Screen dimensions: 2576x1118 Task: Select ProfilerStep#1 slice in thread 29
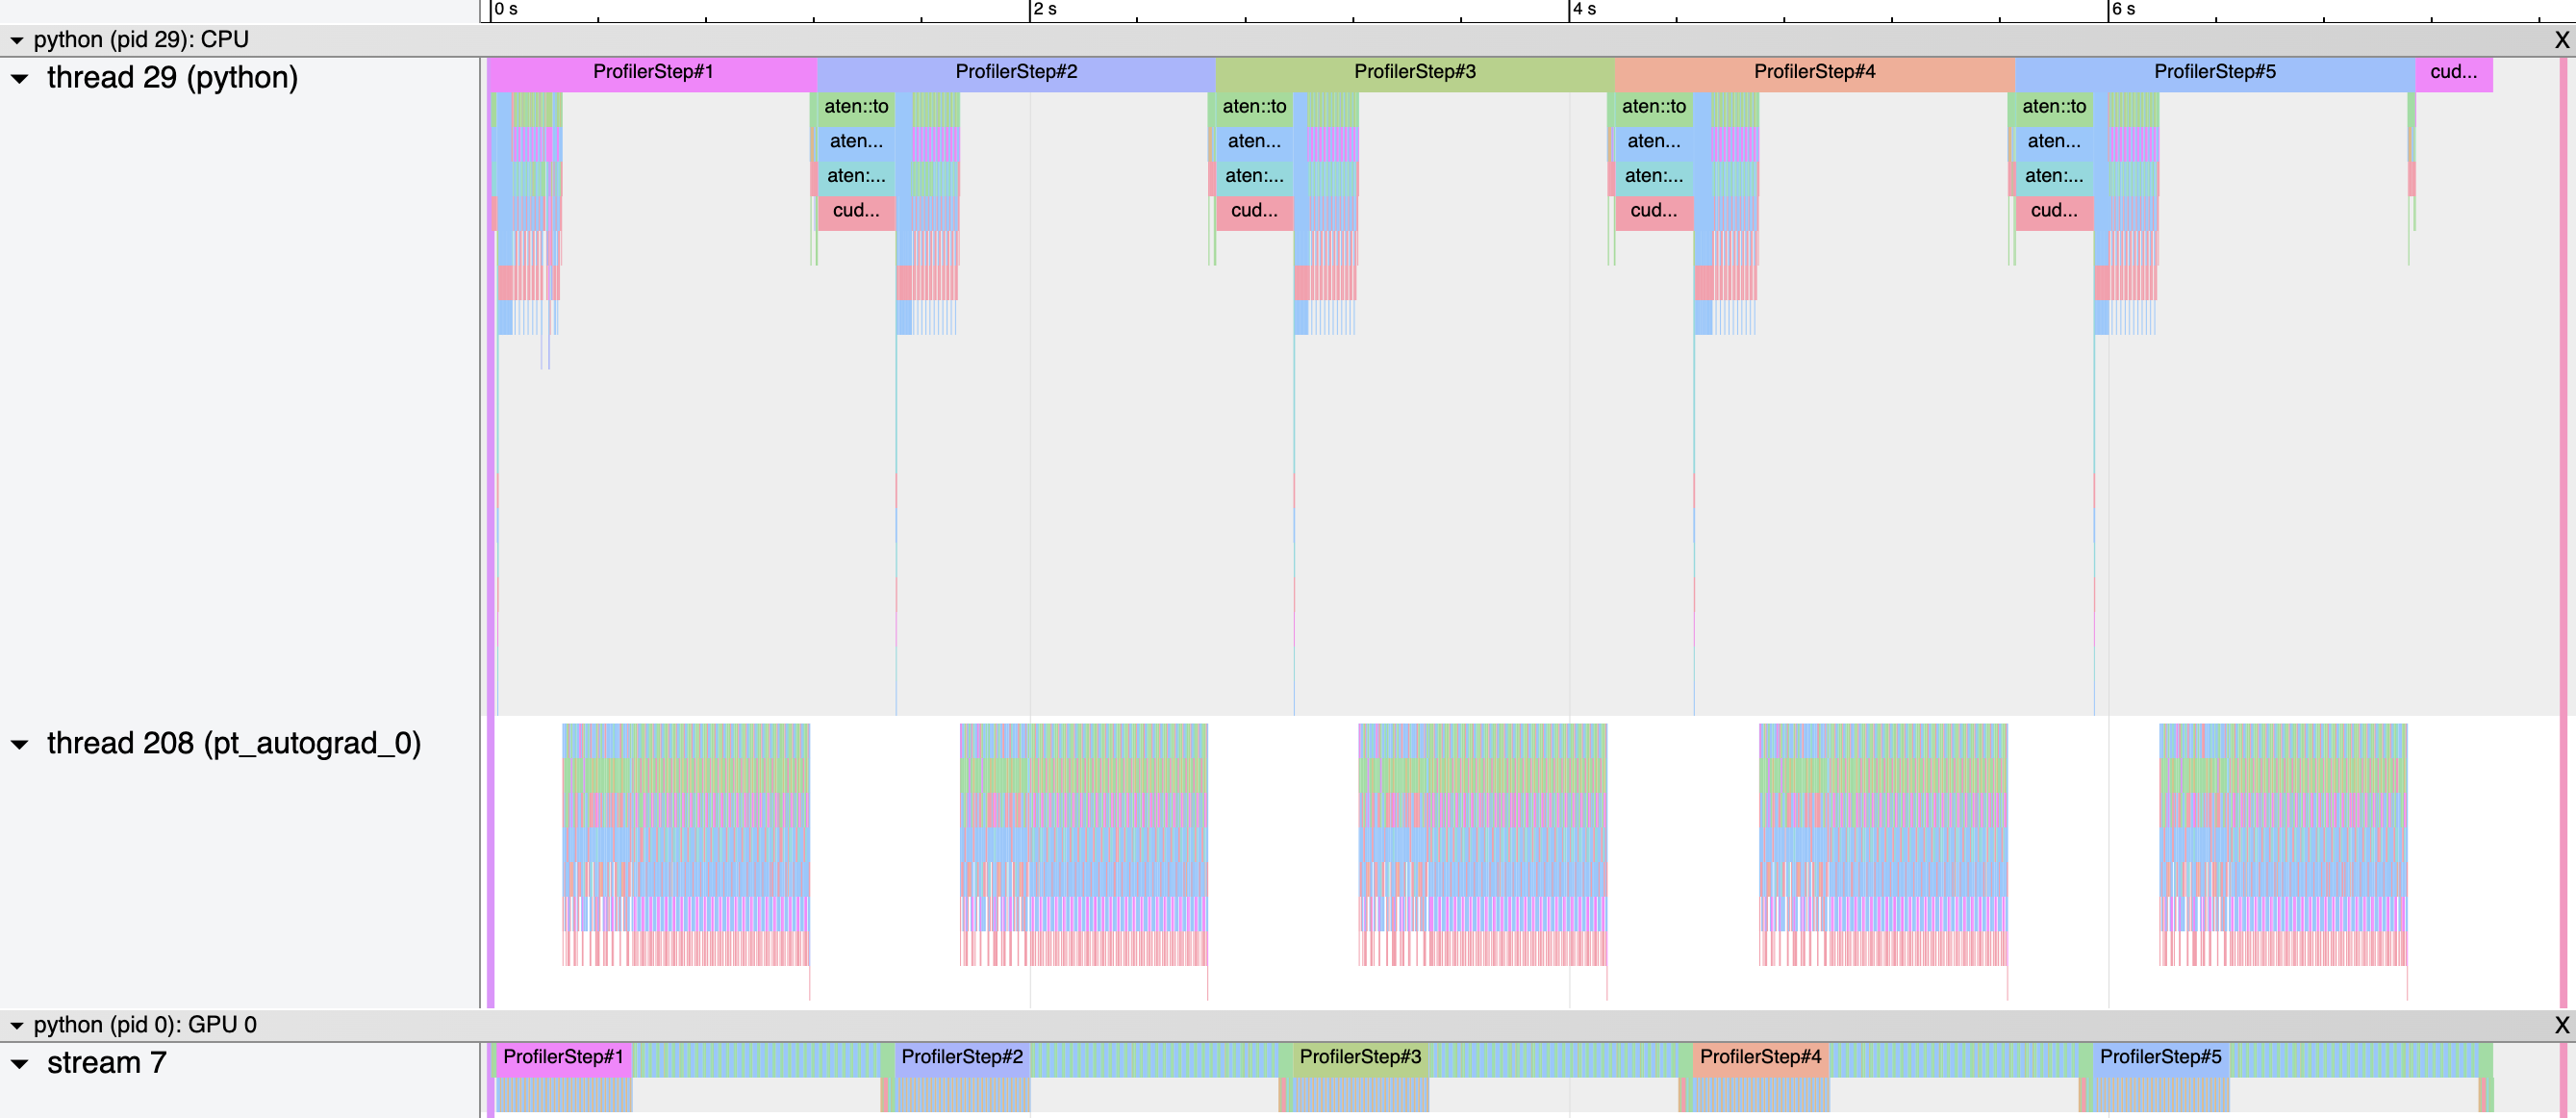[652, 72]
